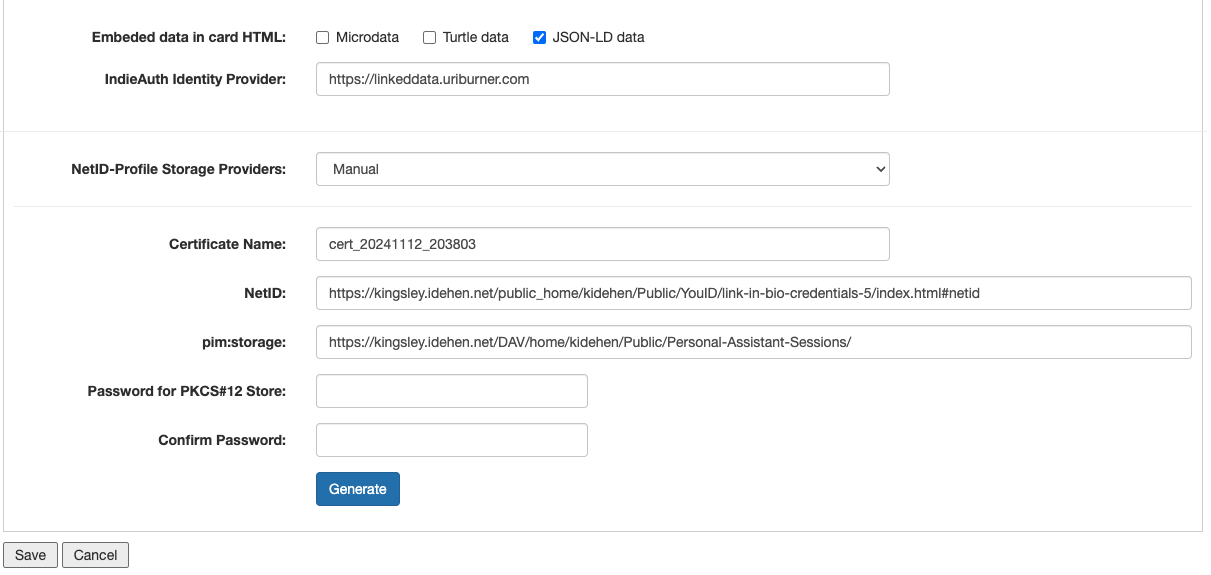Click the Cancel button
The height and width of the screenshot is (575, 1211).
click(95, 555)
